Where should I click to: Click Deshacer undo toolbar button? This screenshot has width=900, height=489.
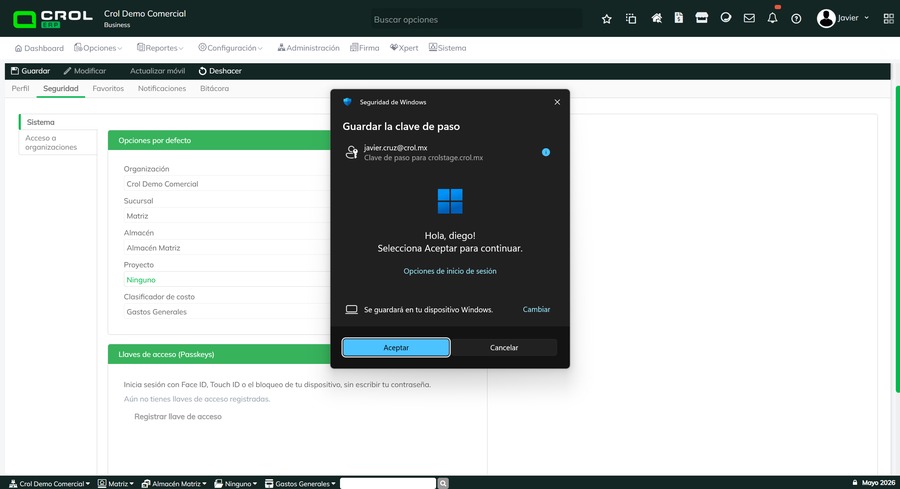(220, 71)
